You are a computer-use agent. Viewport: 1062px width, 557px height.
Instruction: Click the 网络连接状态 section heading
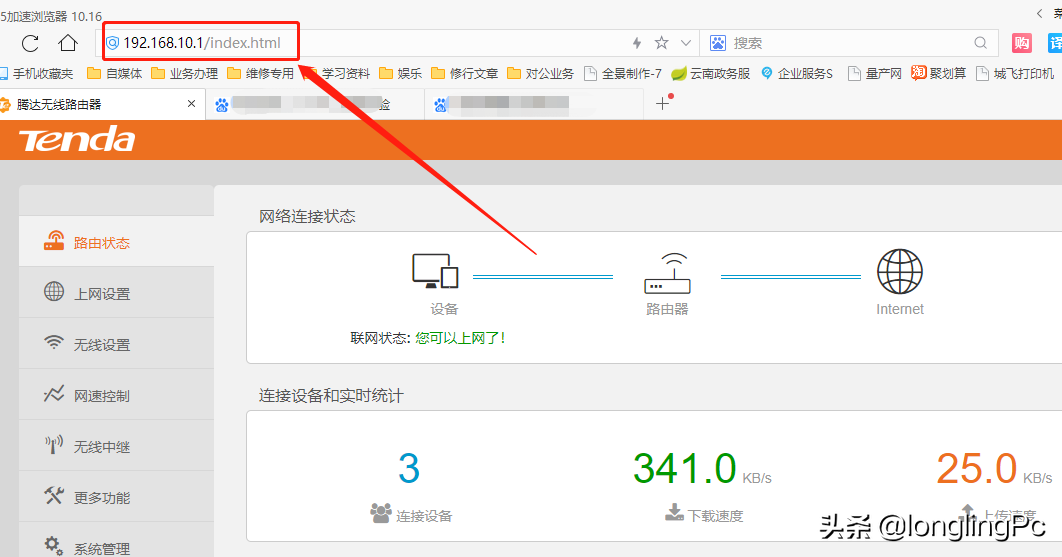click(x=307, y=216)
